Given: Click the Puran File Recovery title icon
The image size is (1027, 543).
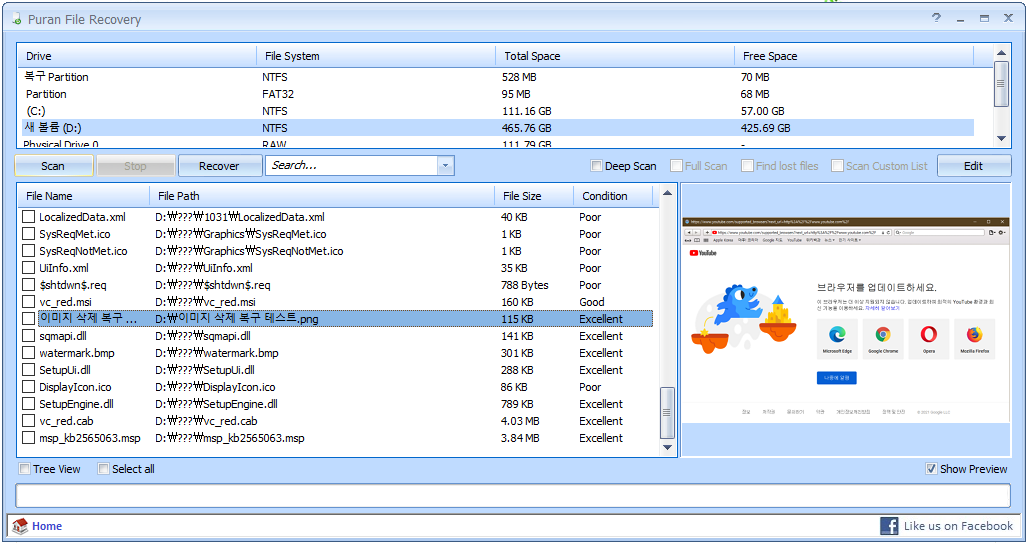Looking at the screenshot, I should [17, 19].
